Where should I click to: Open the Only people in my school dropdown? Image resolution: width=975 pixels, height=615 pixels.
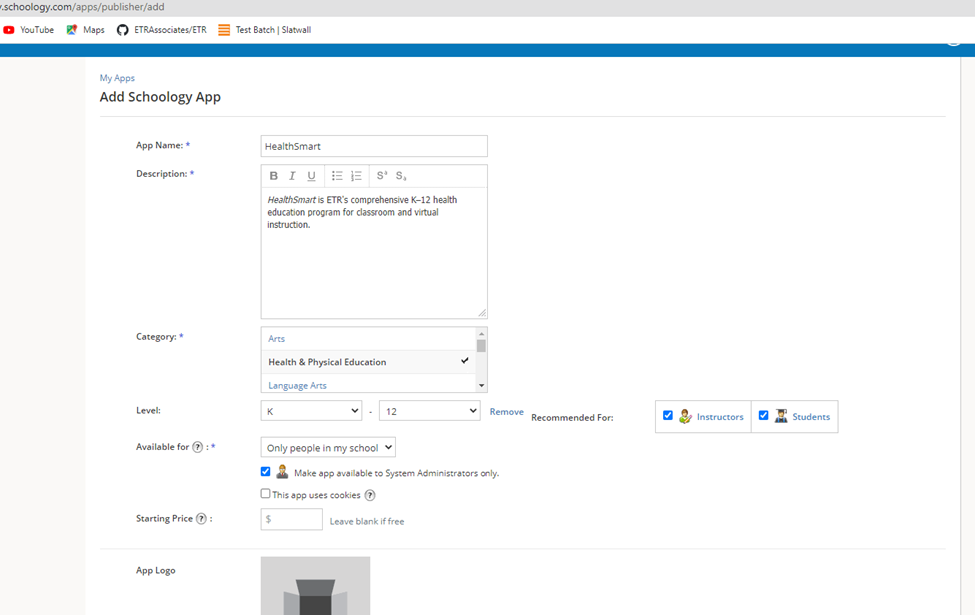tap(328, 447)
